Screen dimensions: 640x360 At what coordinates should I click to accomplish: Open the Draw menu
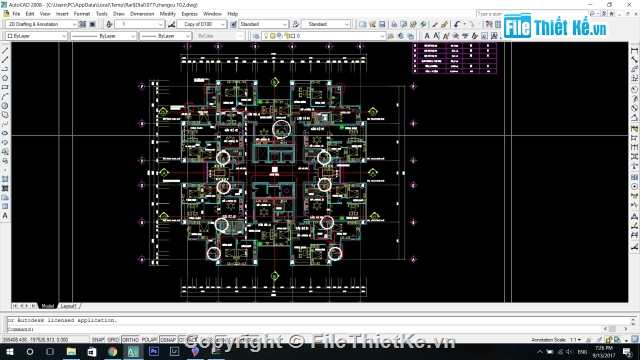tap(119, 14)
